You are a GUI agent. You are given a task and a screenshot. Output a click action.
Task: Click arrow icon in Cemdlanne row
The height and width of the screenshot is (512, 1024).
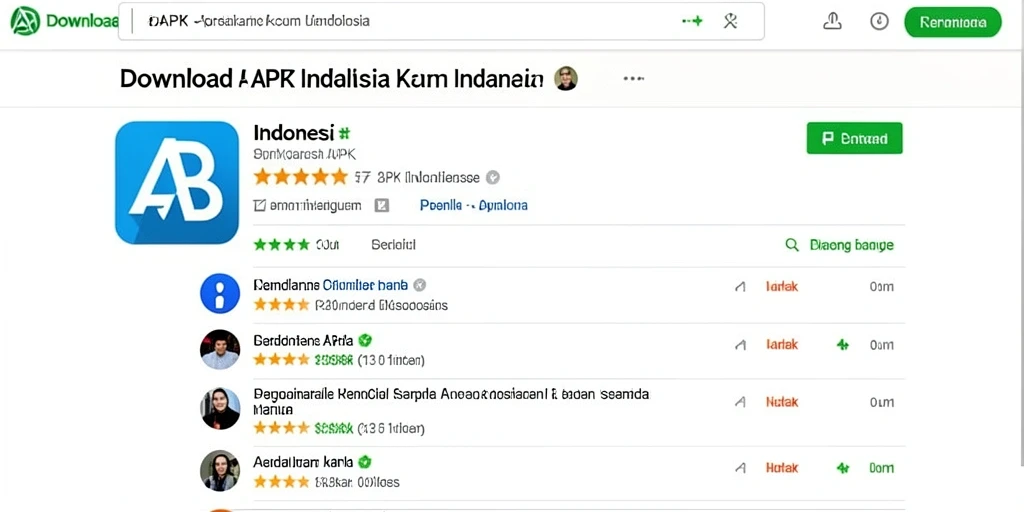(x=740, y=287)
